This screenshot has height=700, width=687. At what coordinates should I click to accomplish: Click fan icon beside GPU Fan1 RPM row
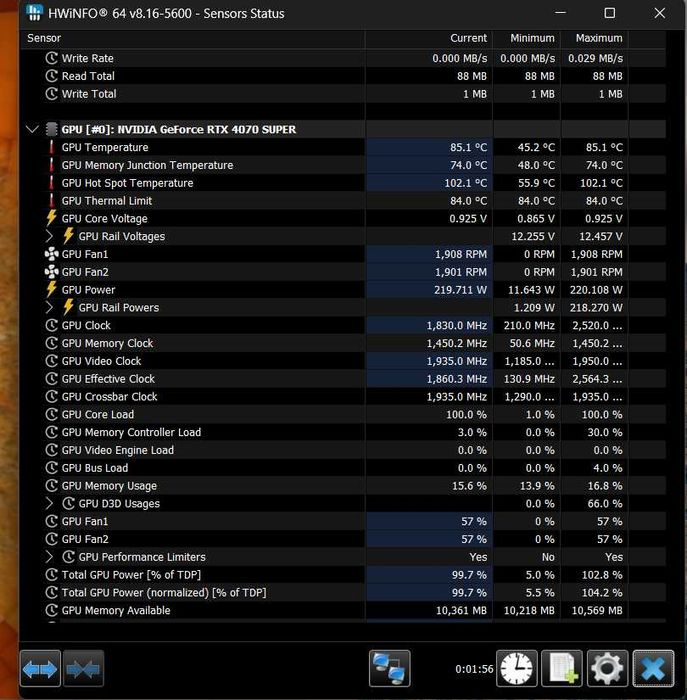pyautogui.click(x=51, y=254)
